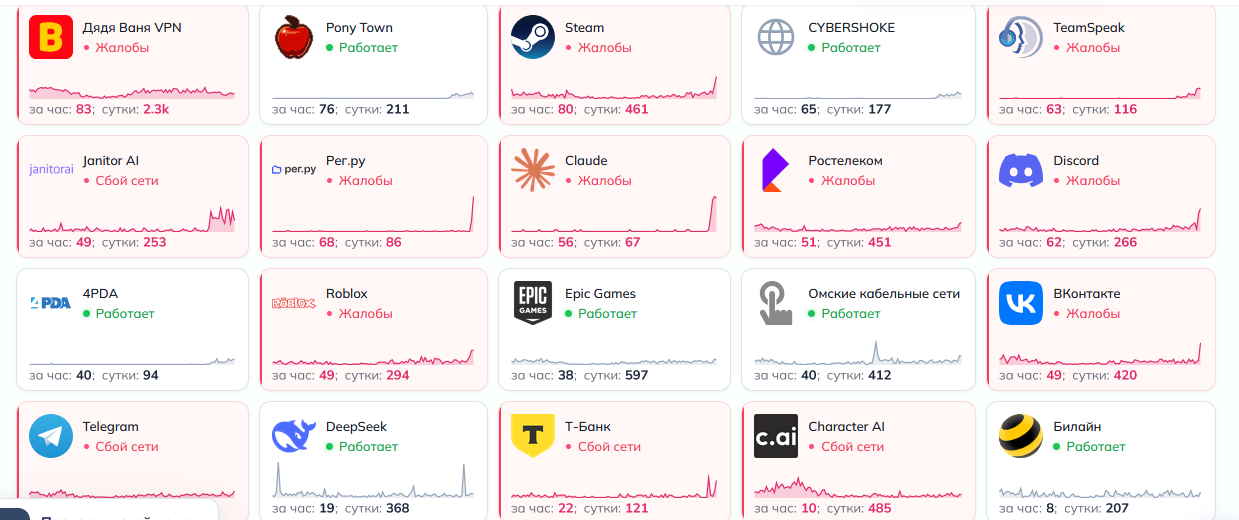Open the Epic Games logo icon
Image resolution: width=1239 pixels, height=520 pixels.
(x=533, y=303)
